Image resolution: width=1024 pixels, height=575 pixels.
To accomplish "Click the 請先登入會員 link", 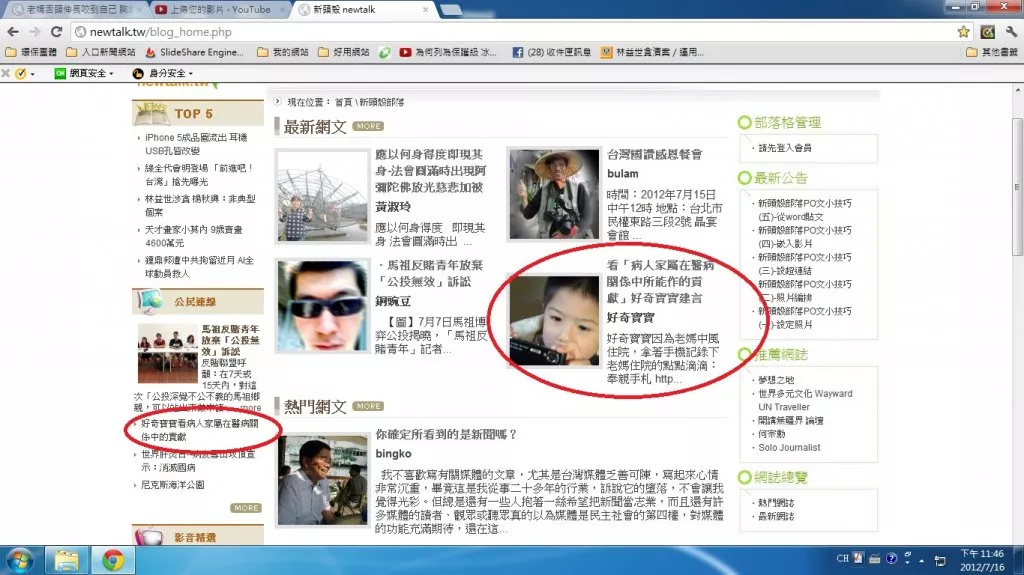I will coord(784,148).
